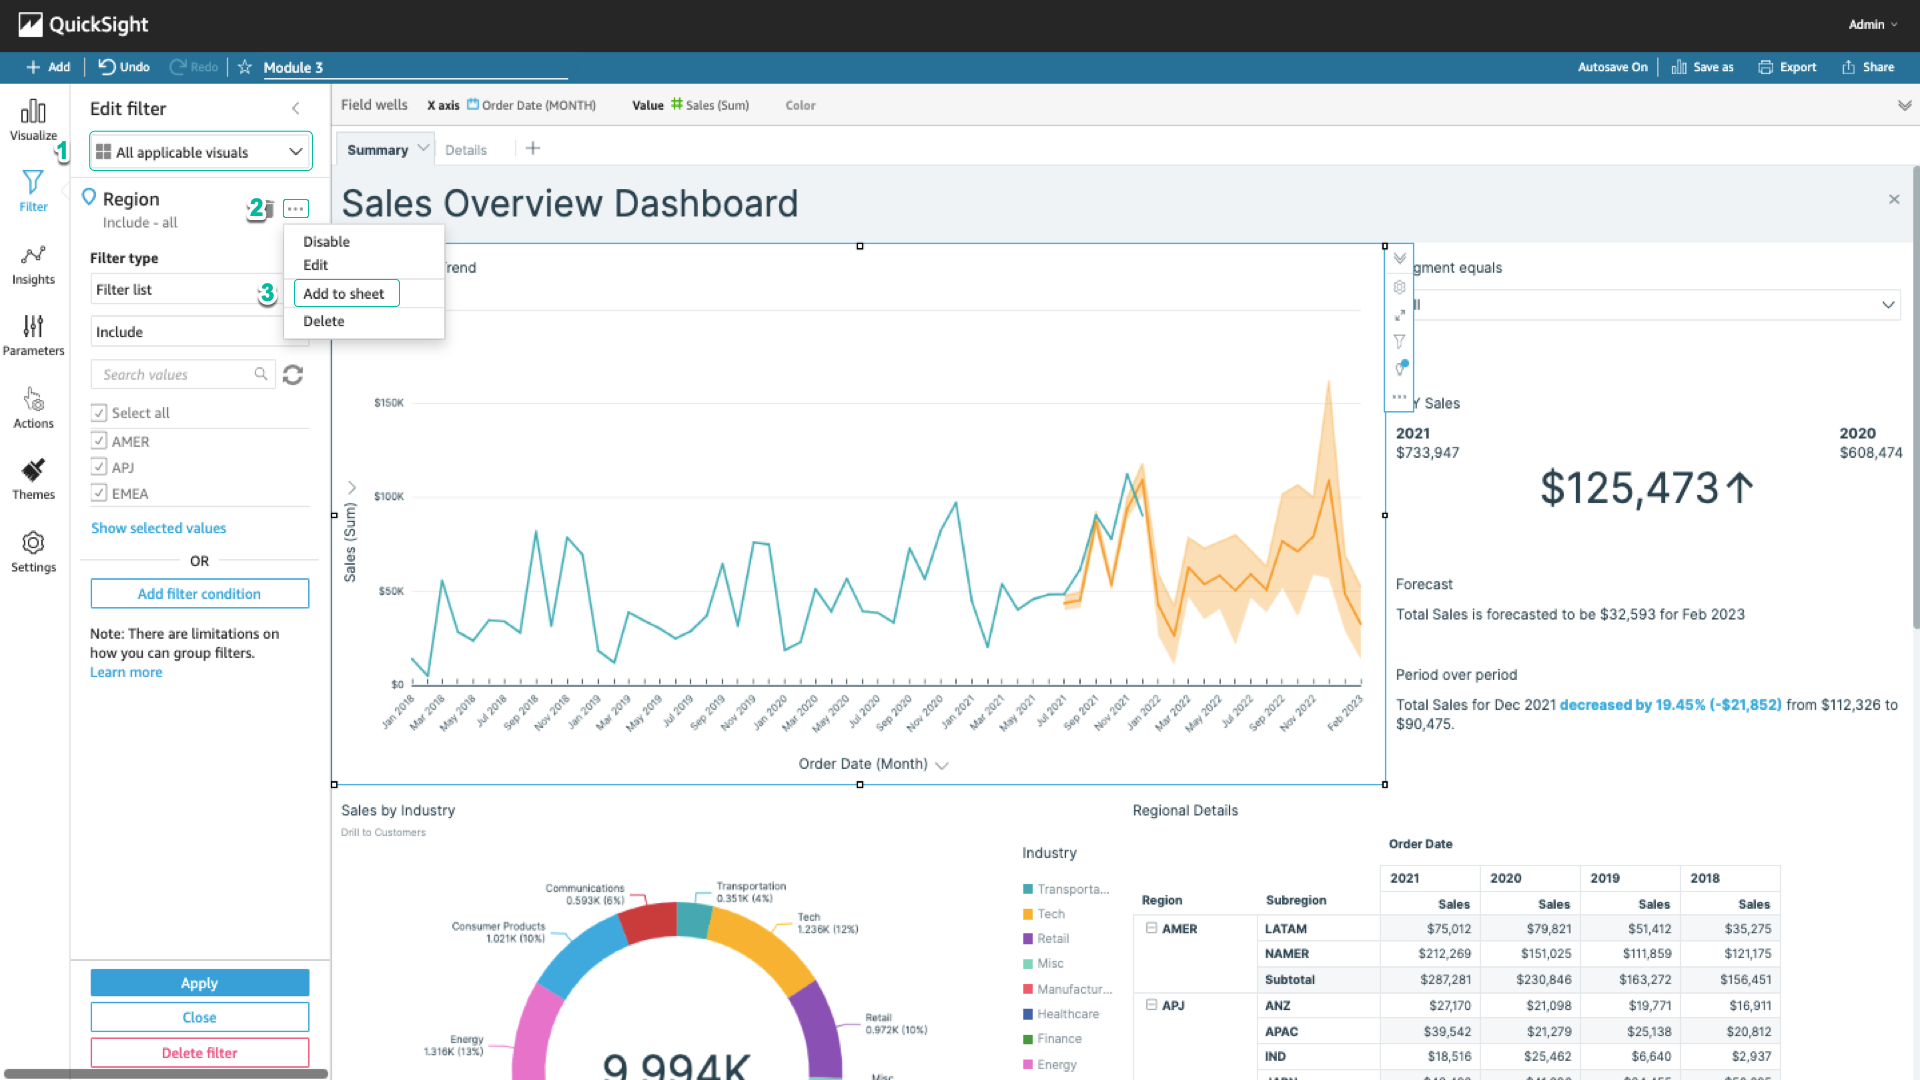The image size is (1920, 1080).
Task: Undo the last change
Action: click(x=124, y=67)
